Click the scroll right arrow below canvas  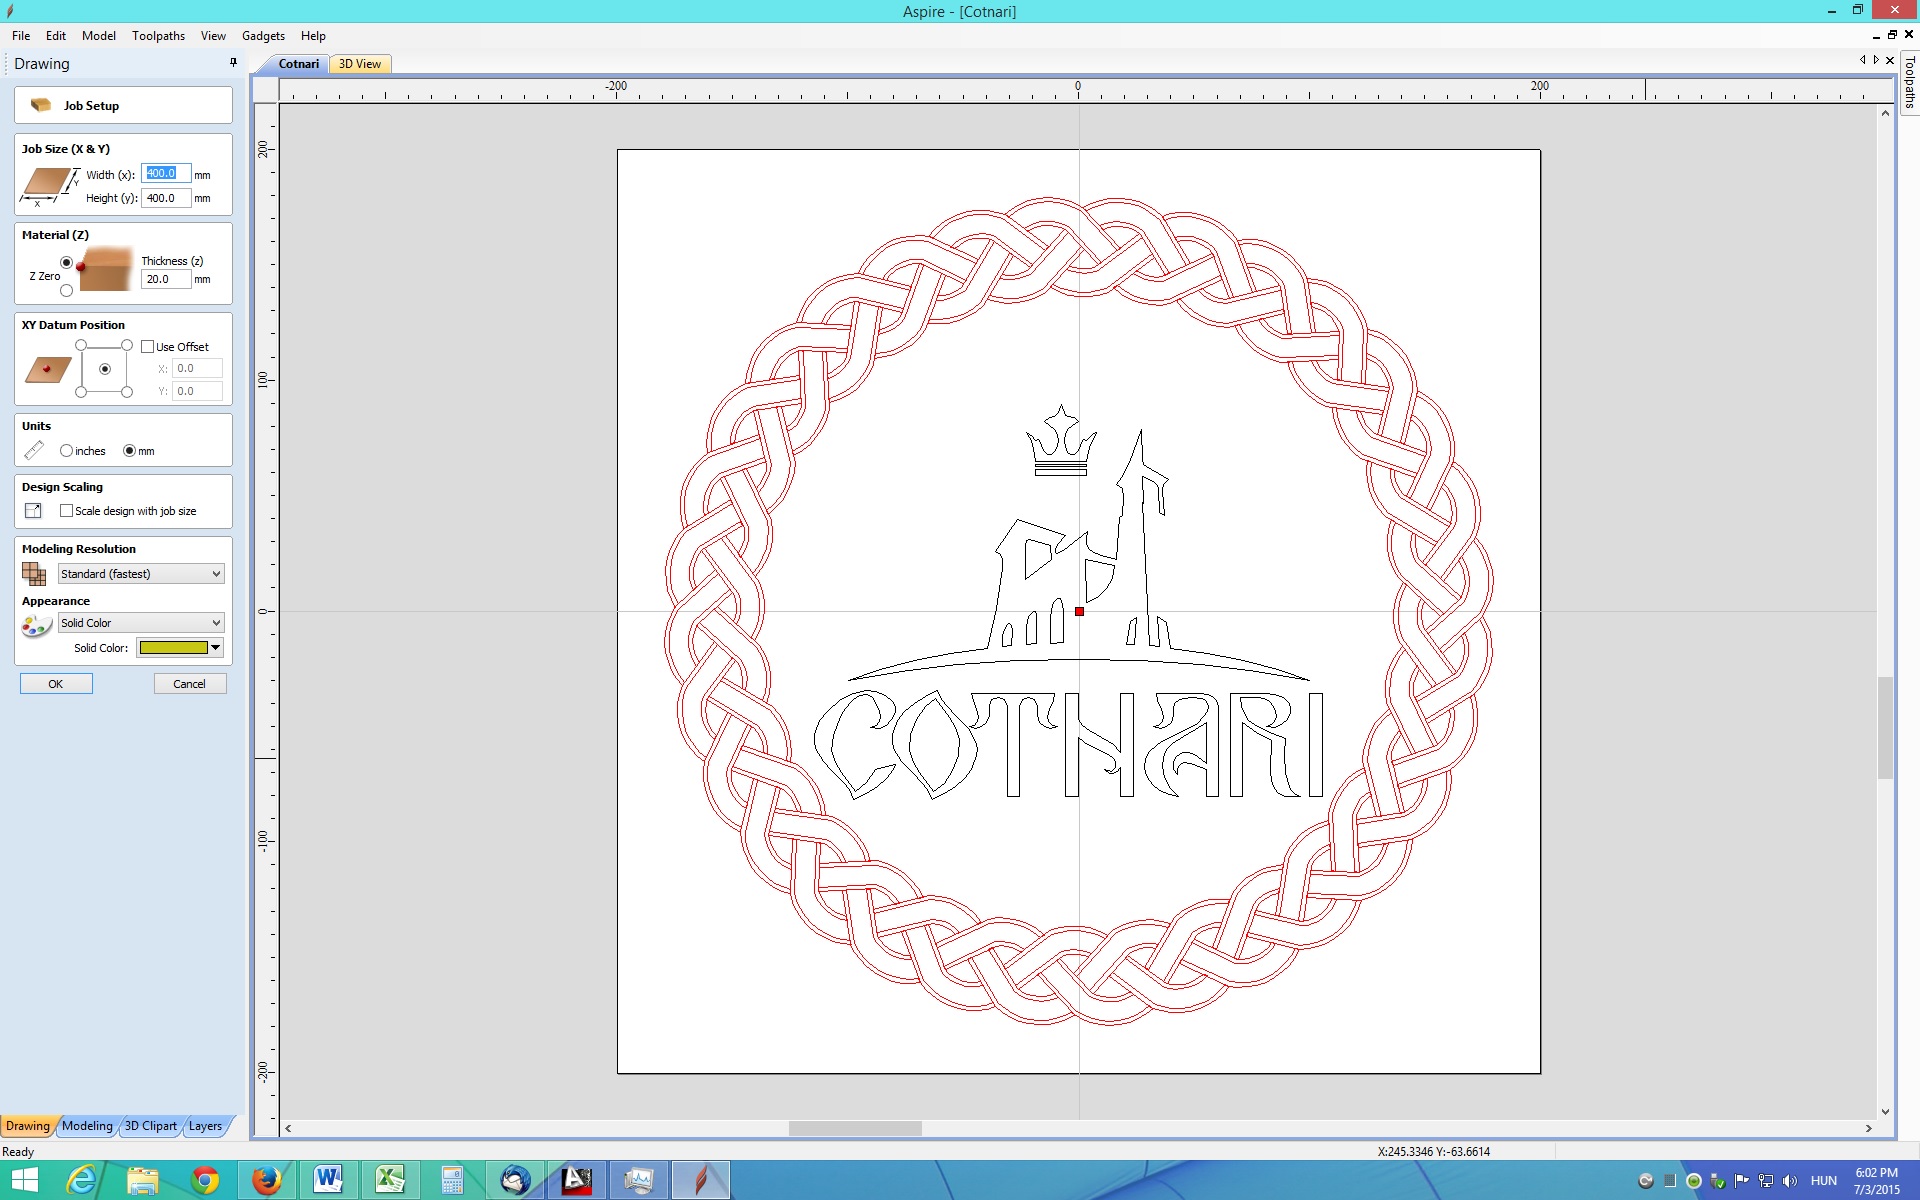pos(1868,1128)
